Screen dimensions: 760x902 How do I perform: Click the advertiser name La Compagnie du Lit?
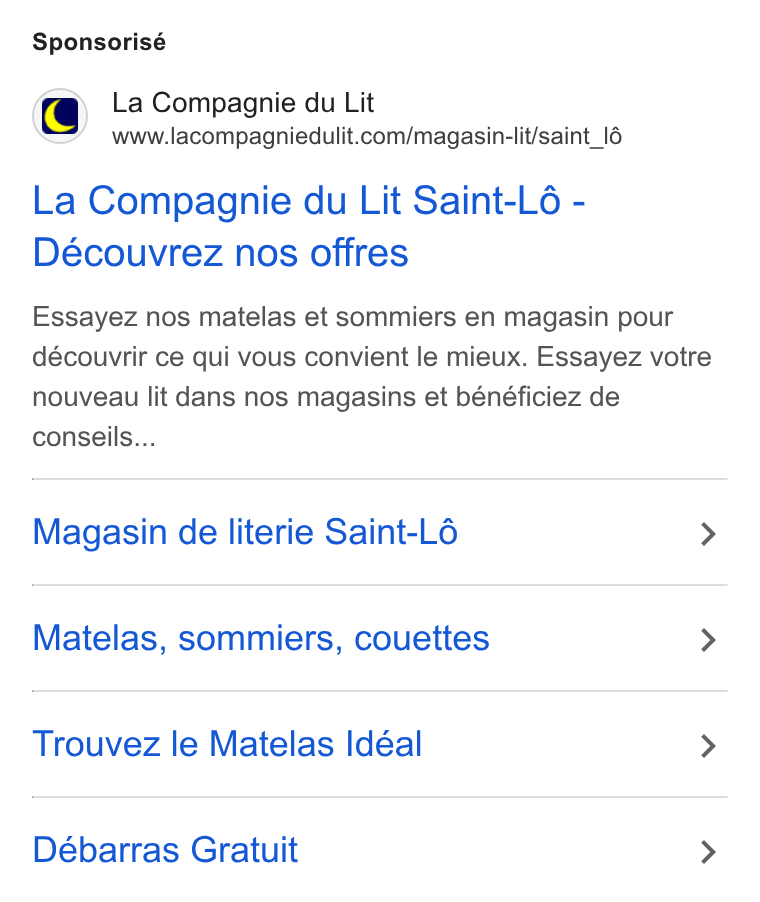pos(243,103)
